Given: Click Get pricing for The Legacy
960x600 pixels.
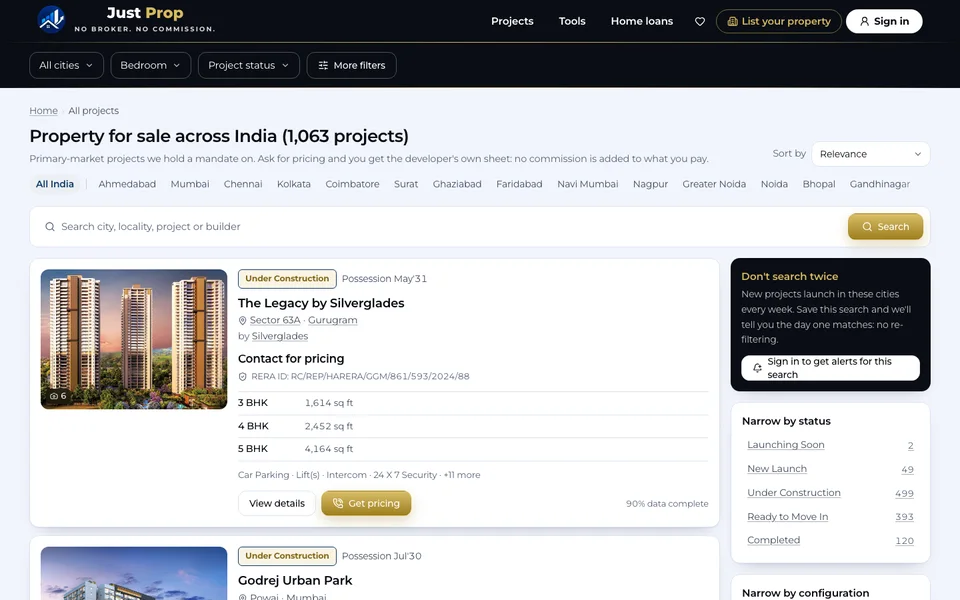Looking at the screenshot, I should point(366,503).
